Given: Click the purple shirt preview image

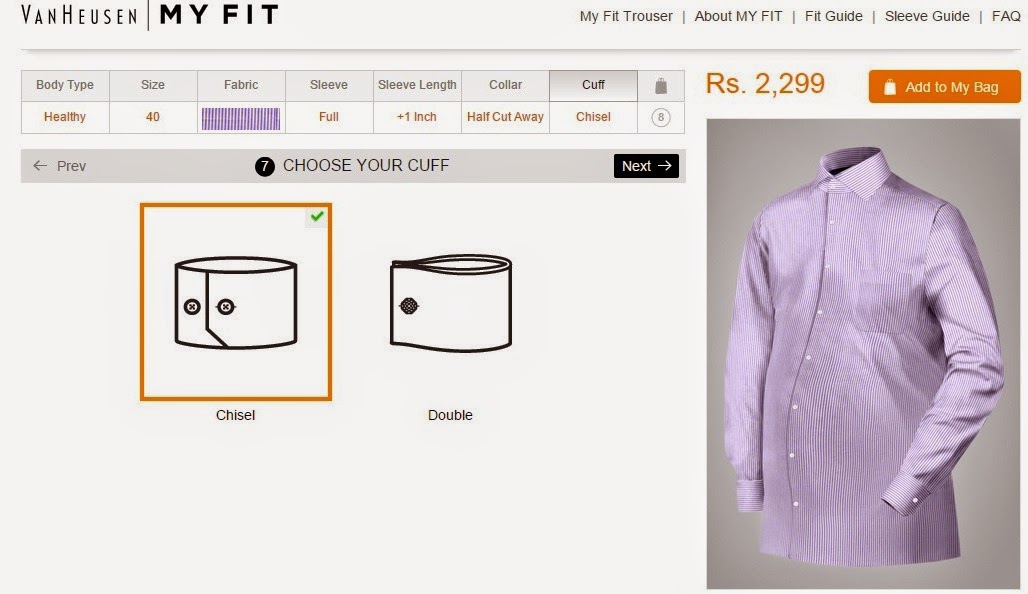Looking at the screenshot, I should click(863, 354).
